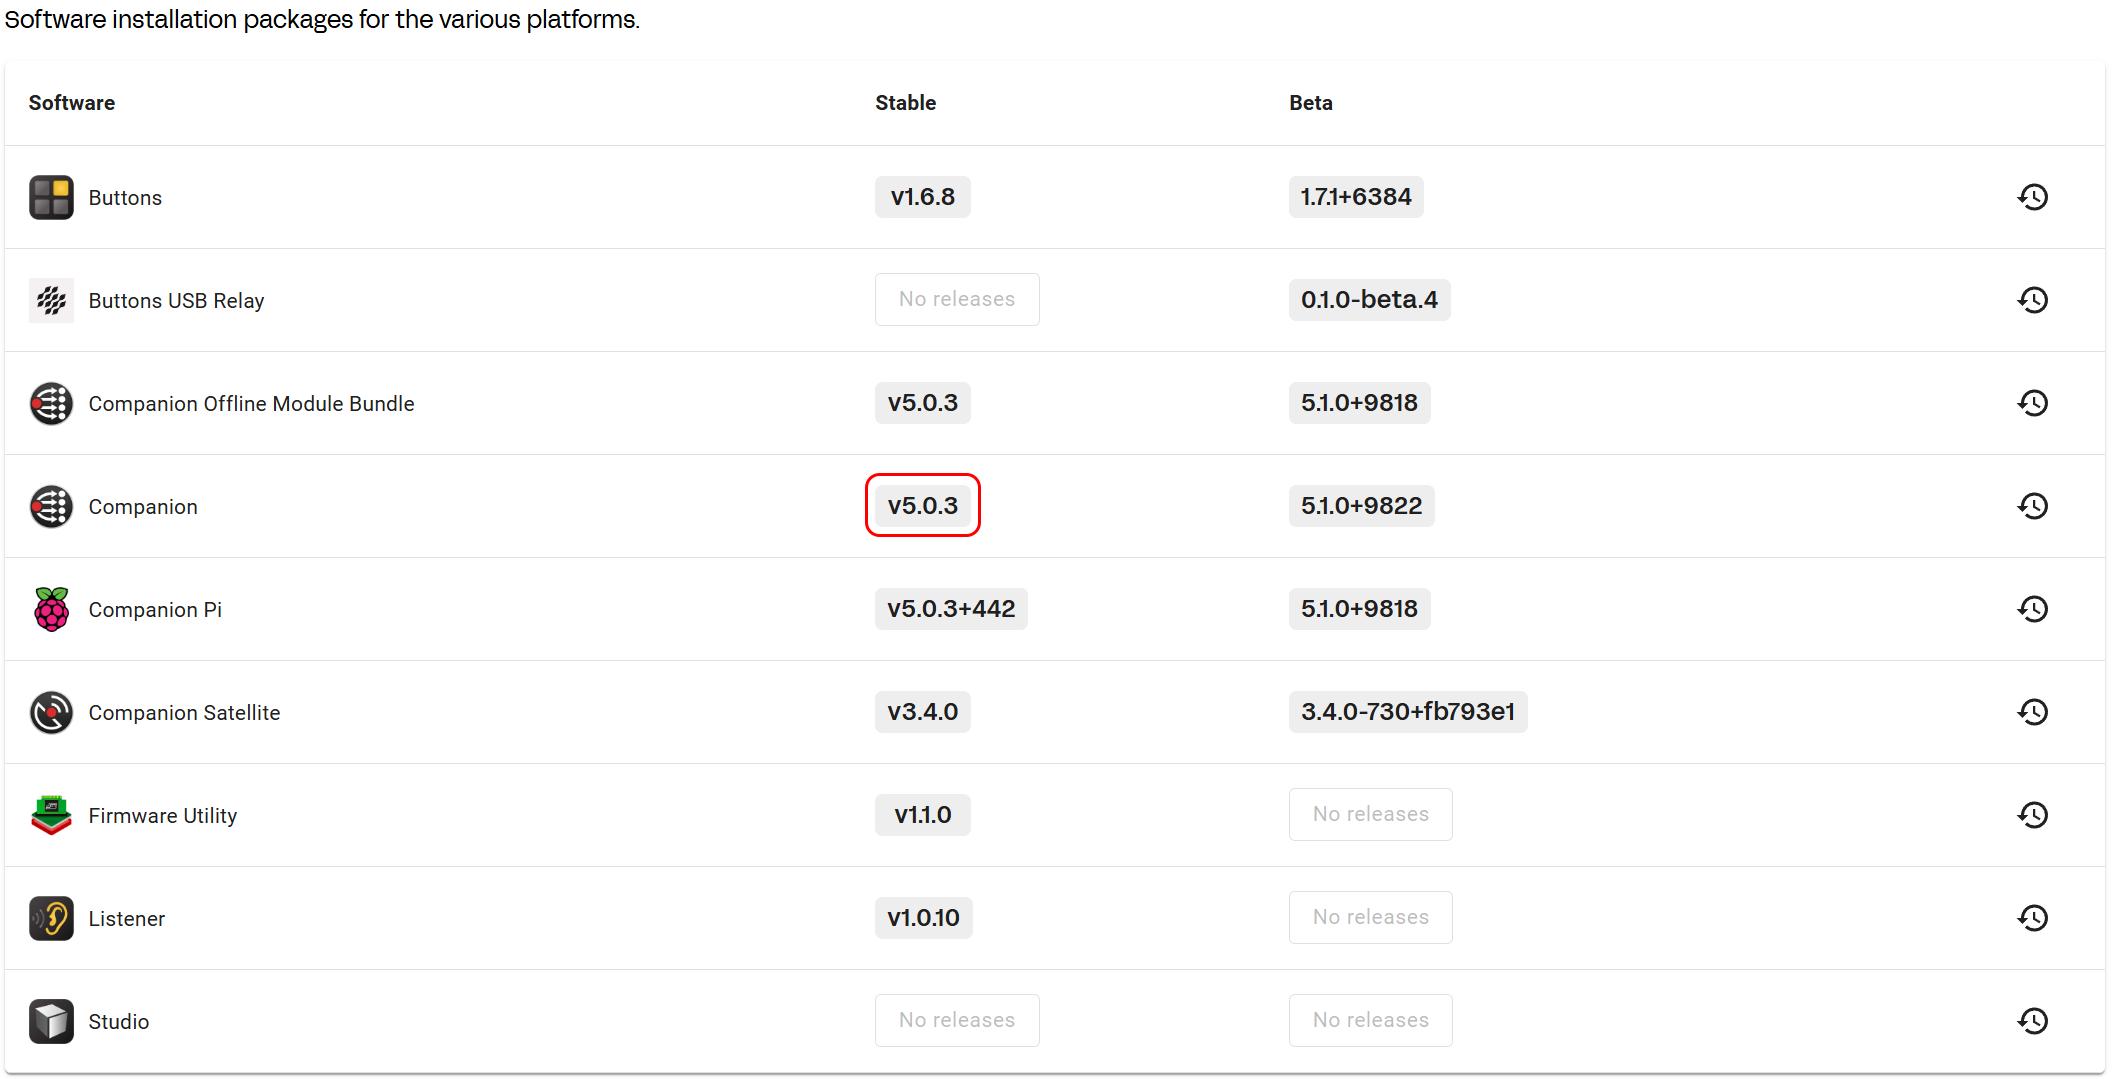Viewport: 2114px width, 1079px height.
Task: Click the Stable column header
Action: [x=906, y=103]
